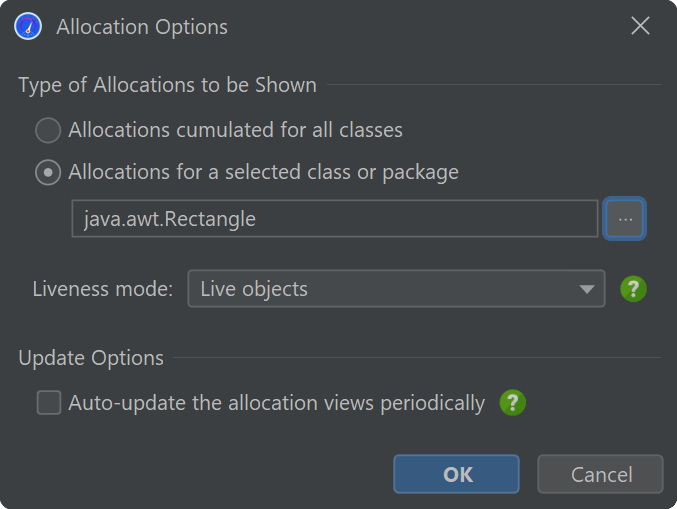Click the Allocation Options title text
677x509 pixels.
pos(142,27)
